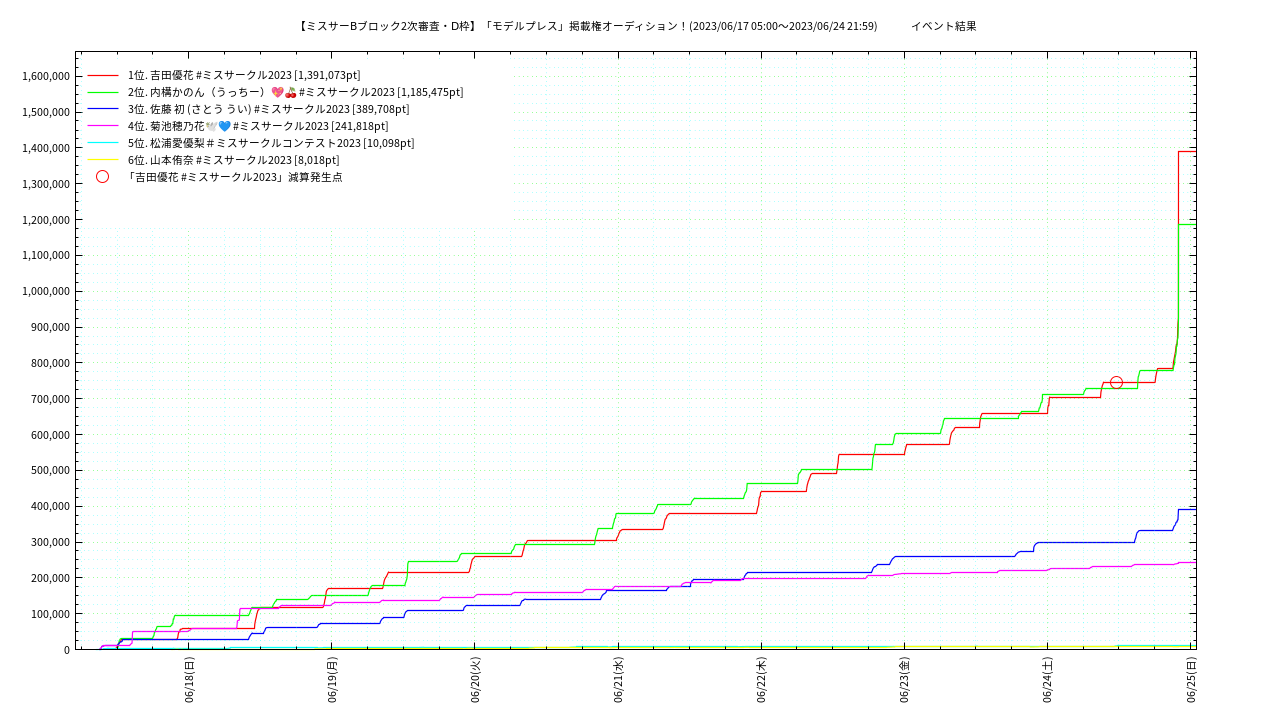Click the 06/18(日) date label on the x-axis
The height and width of the screenshot is (720, 1280).
189,680
